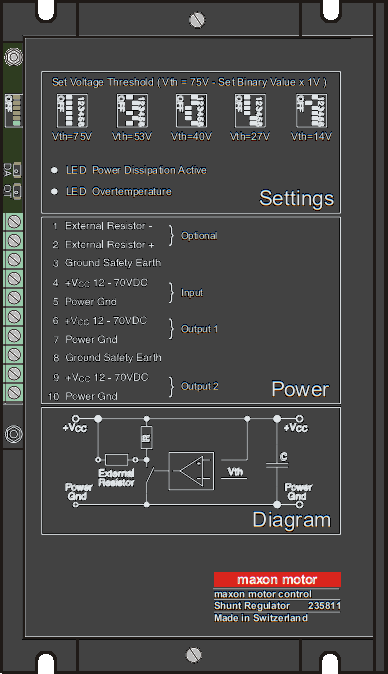This screenshot has width=388, height=674.
Task: Click the round bolt below the terminal block
Action: [13, 434]
